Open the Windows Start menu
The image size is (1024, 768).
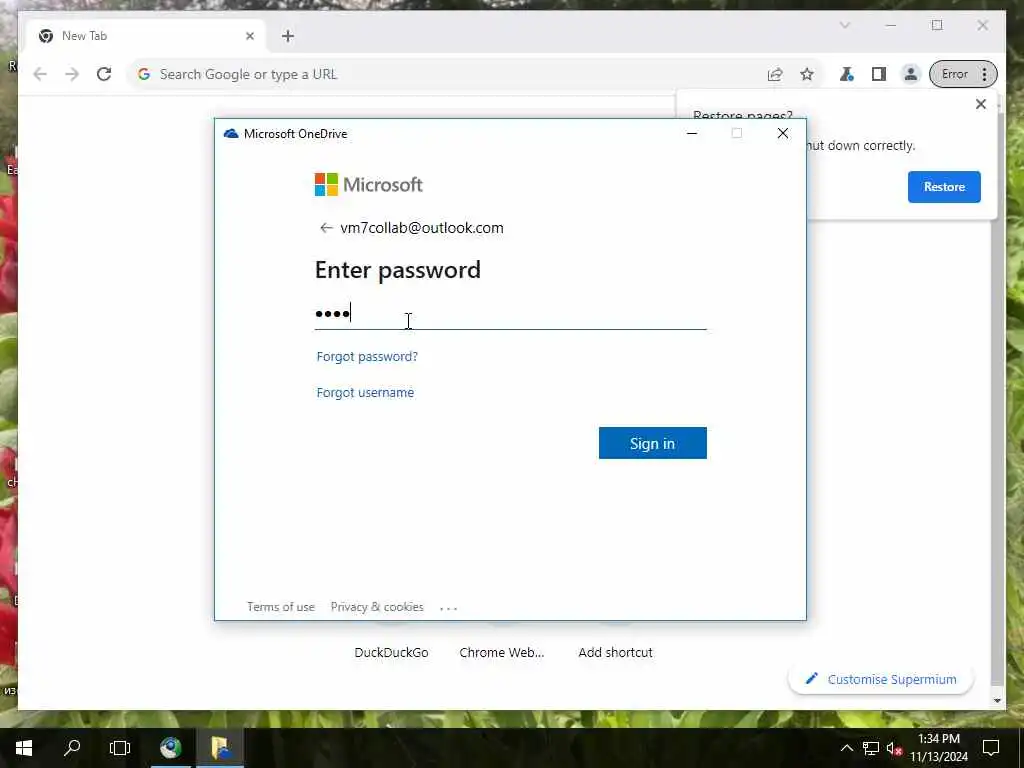(x=24, y=748)
